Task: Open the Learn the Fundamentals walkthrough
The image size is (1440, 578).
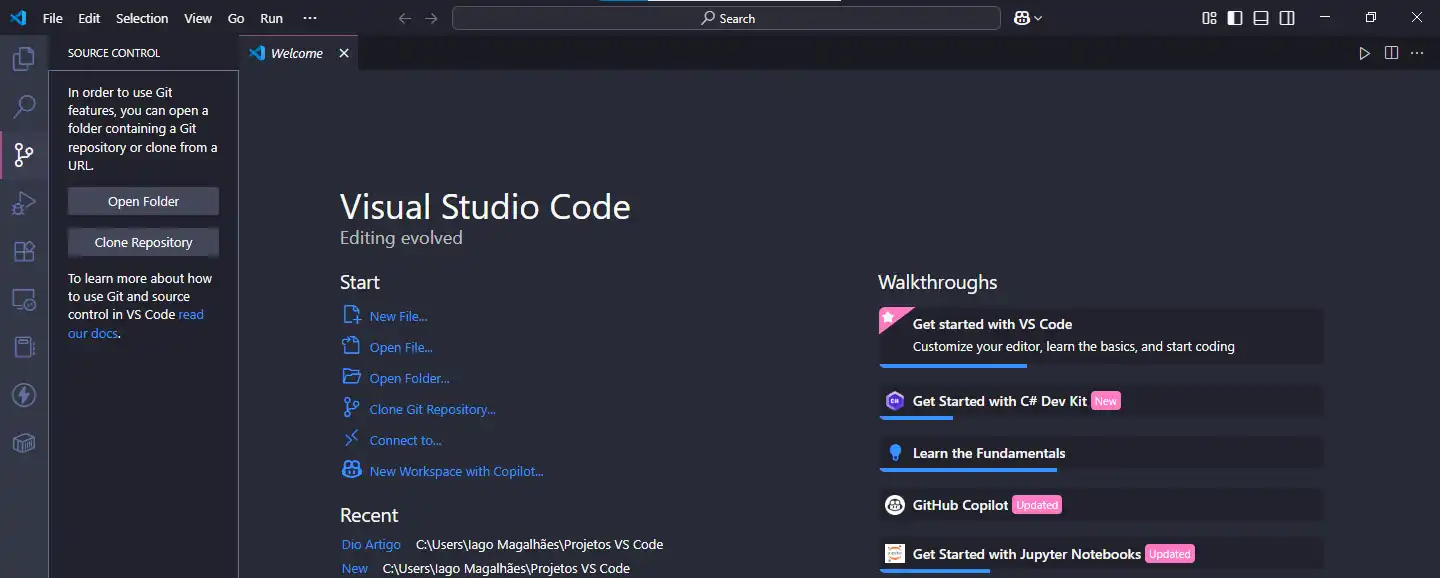Action: coord(1101,454)
